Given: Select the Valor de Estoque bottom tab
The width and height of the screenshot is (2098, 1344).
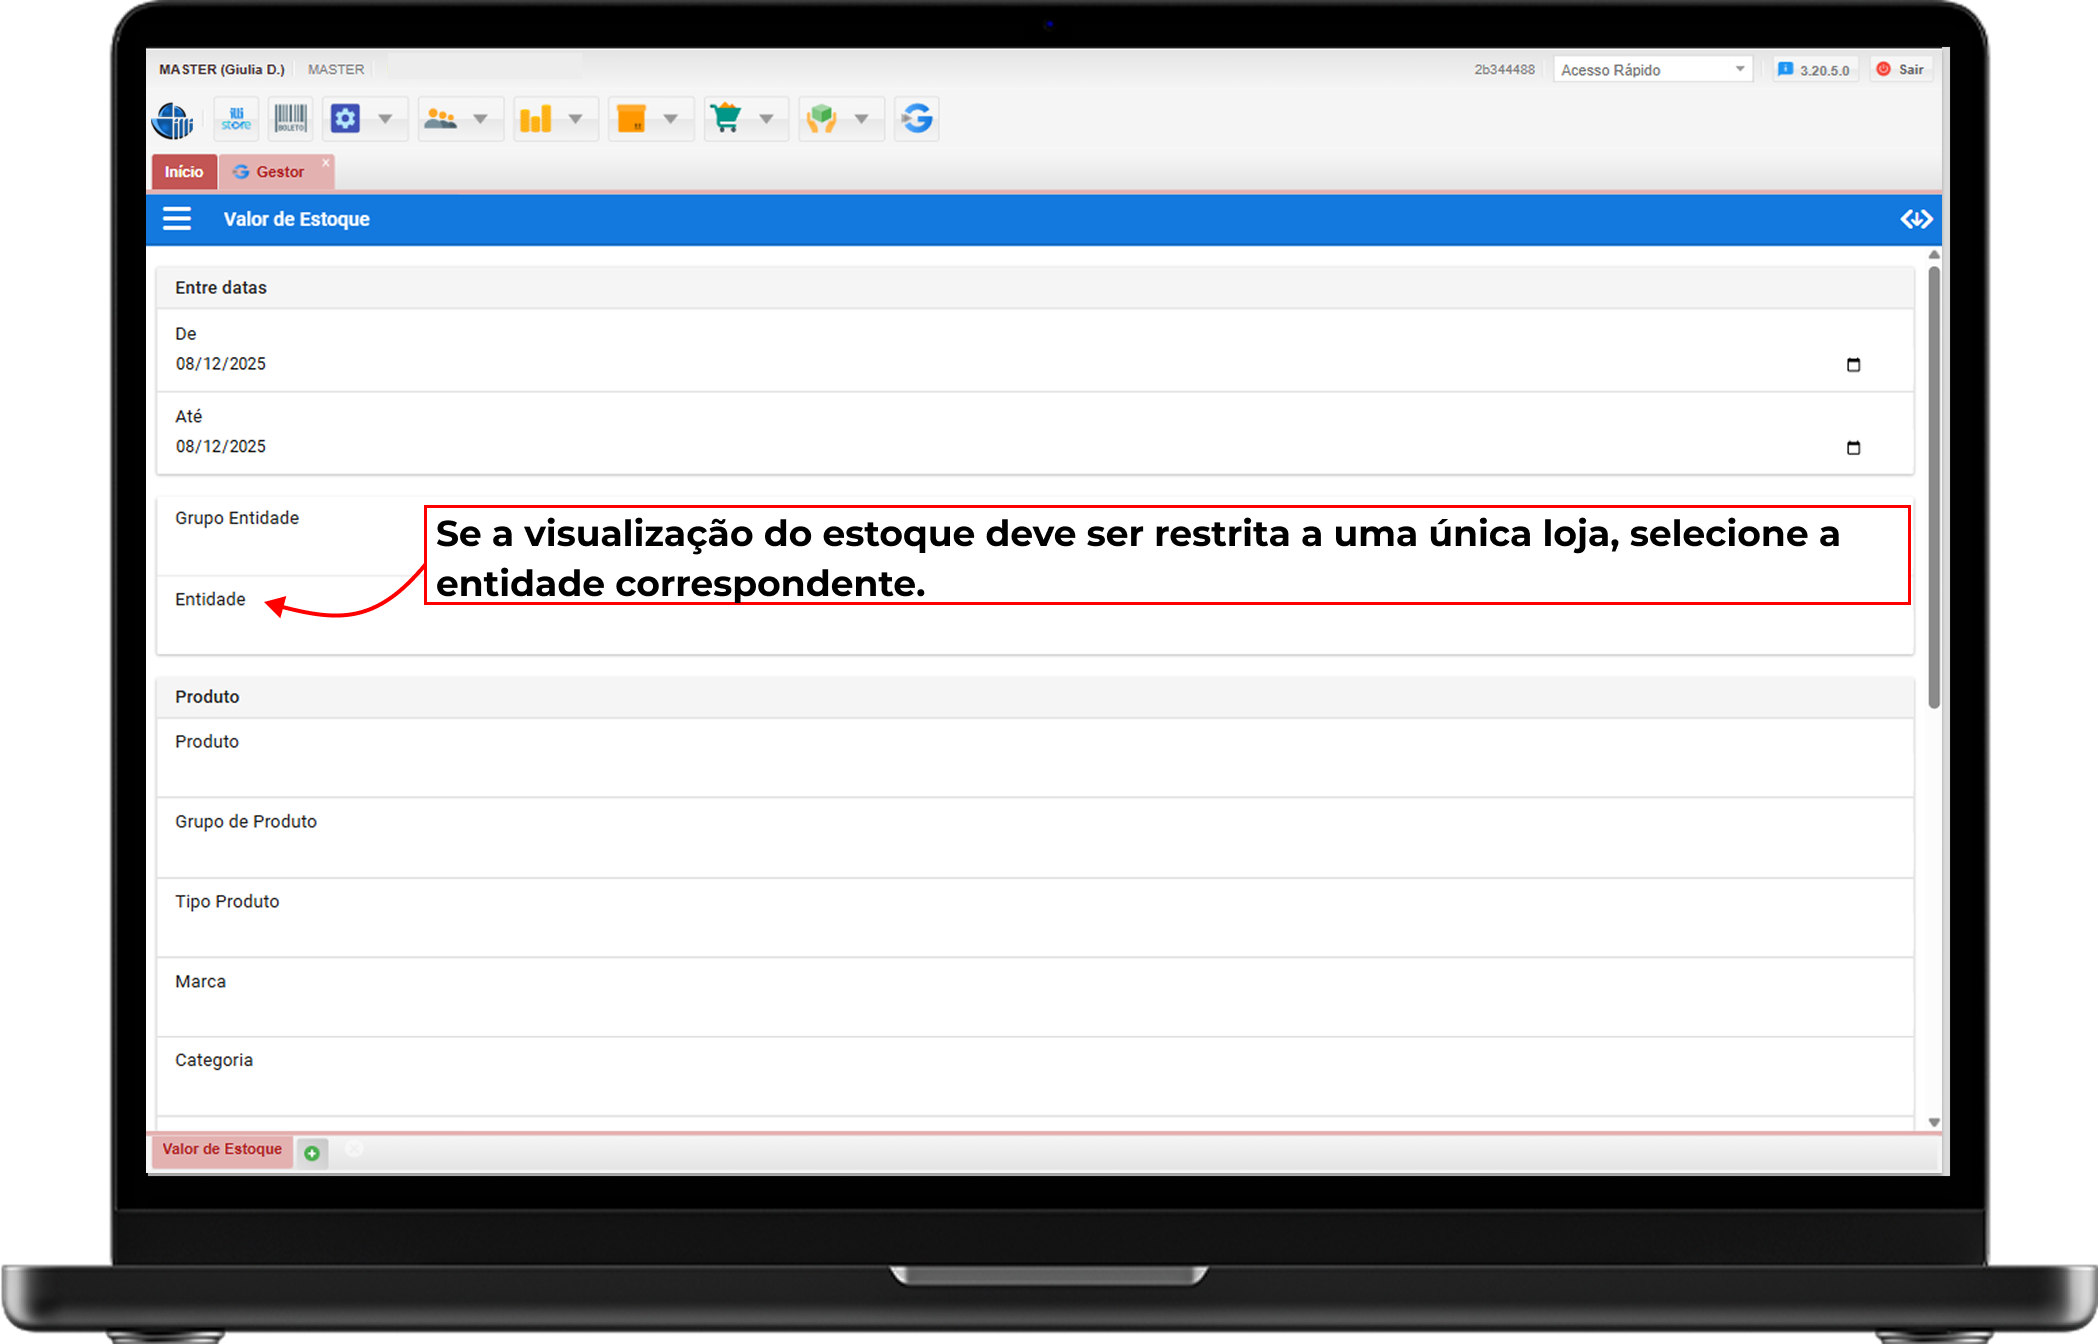Looking at the screenshot, I should tap(222, 1150).
